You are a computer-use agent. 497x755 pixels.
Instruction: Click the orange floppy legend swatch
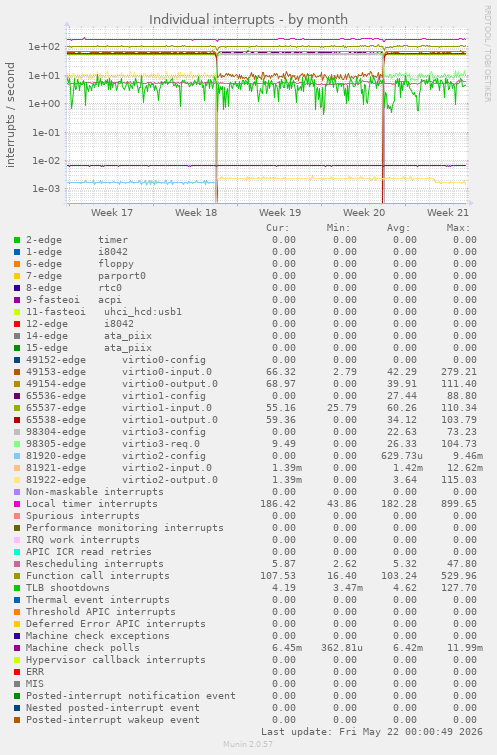17,264
